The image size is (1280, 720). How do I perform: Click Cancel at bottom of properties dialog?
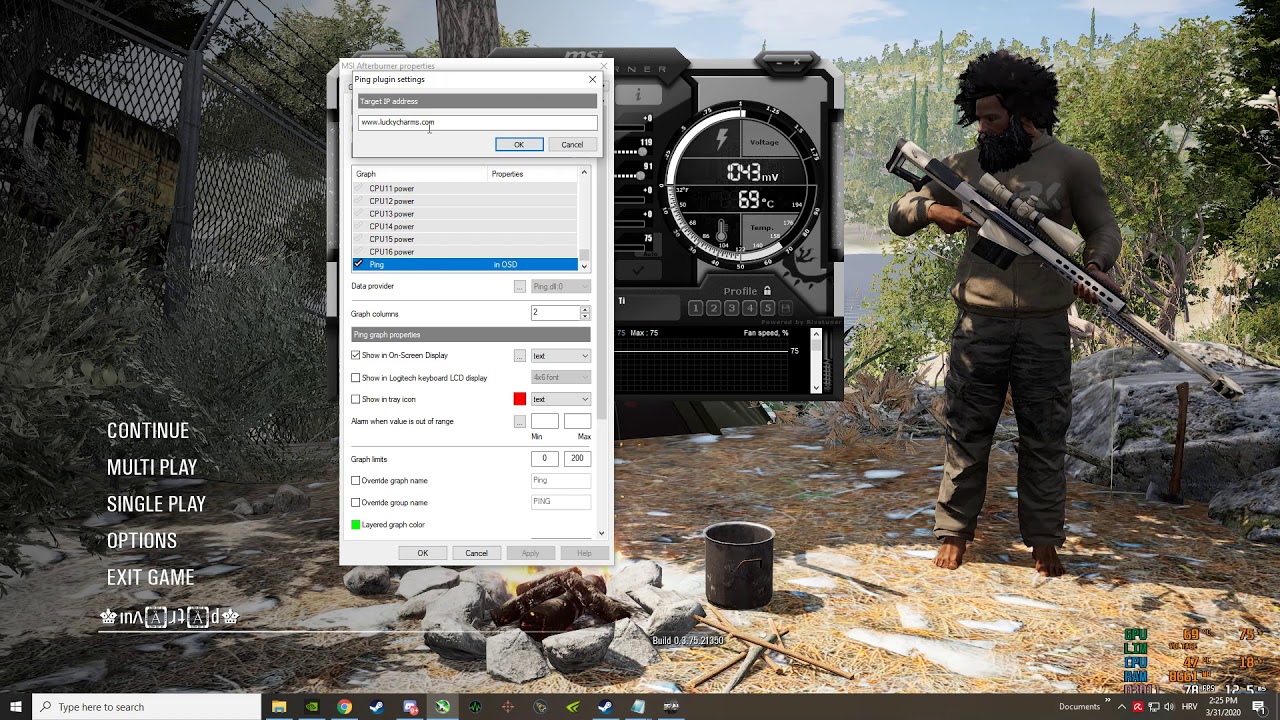pyautogui.click(x=476, y=553)
